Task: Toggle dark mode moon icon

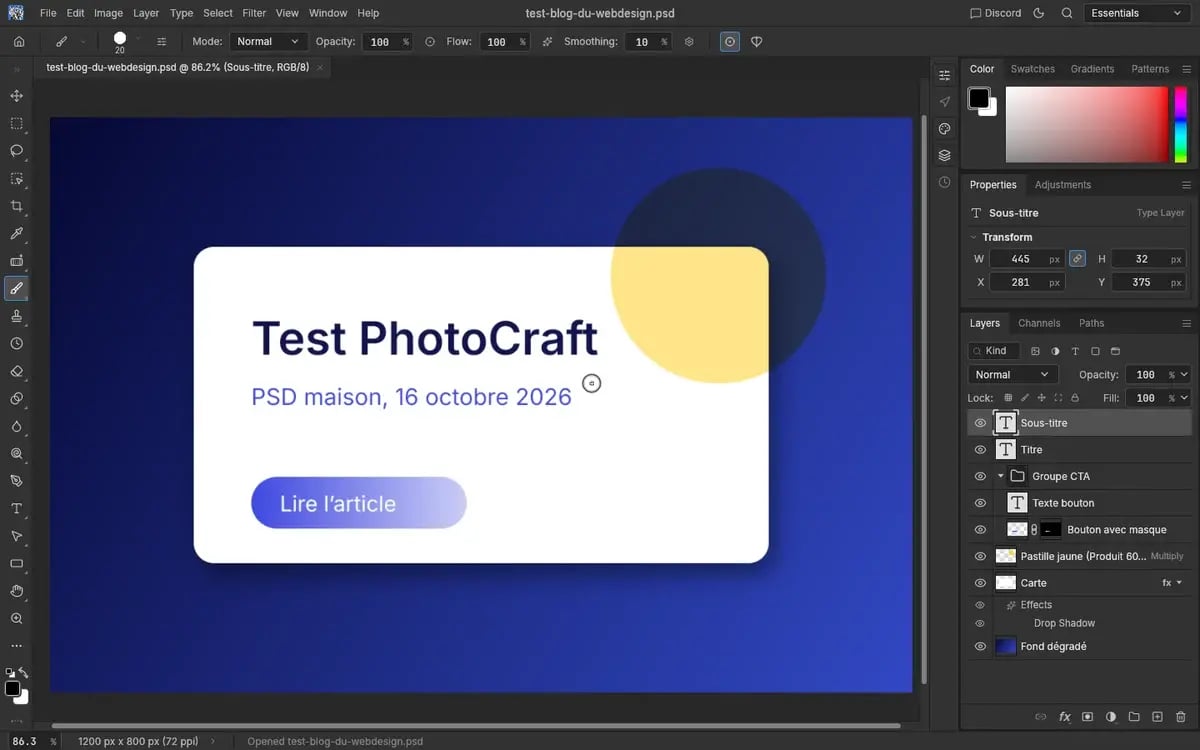Action: coord(1038,13)
